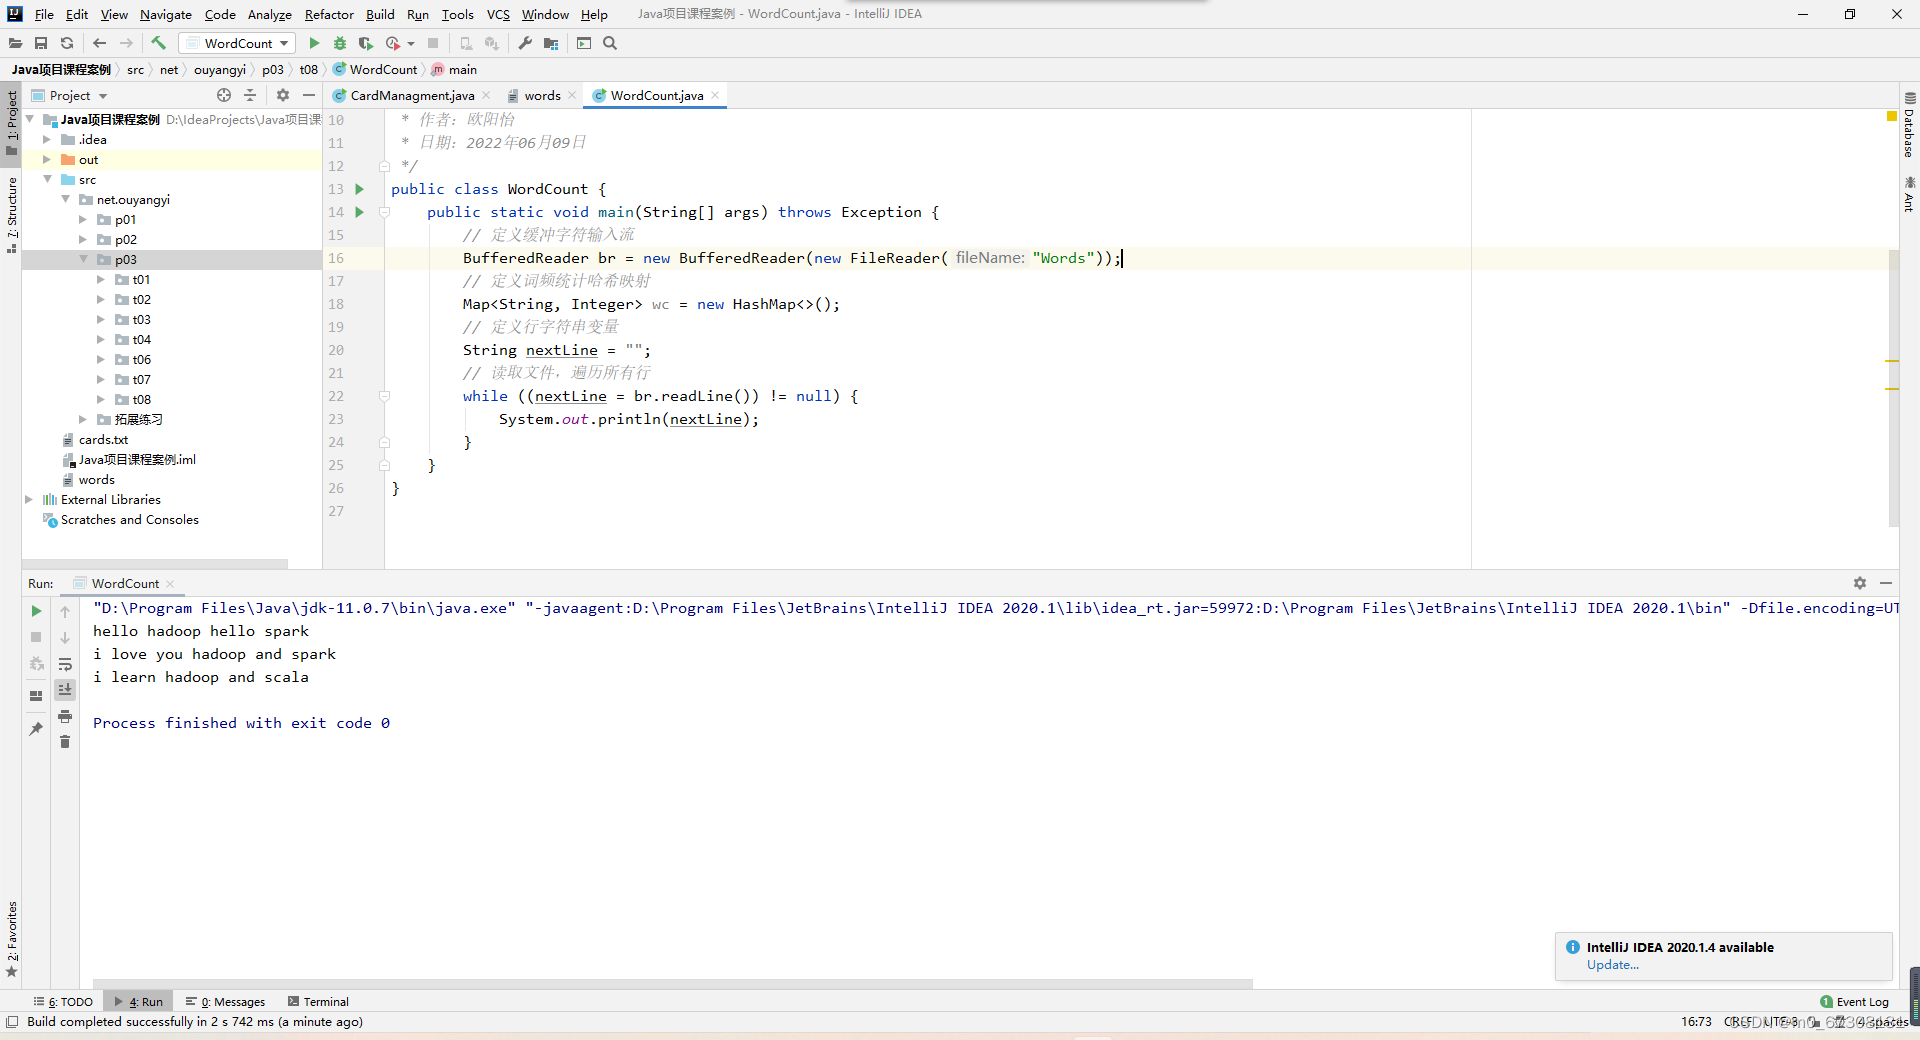Toggle scroll to end in console
The image size is (1920, 1040).
65,690
